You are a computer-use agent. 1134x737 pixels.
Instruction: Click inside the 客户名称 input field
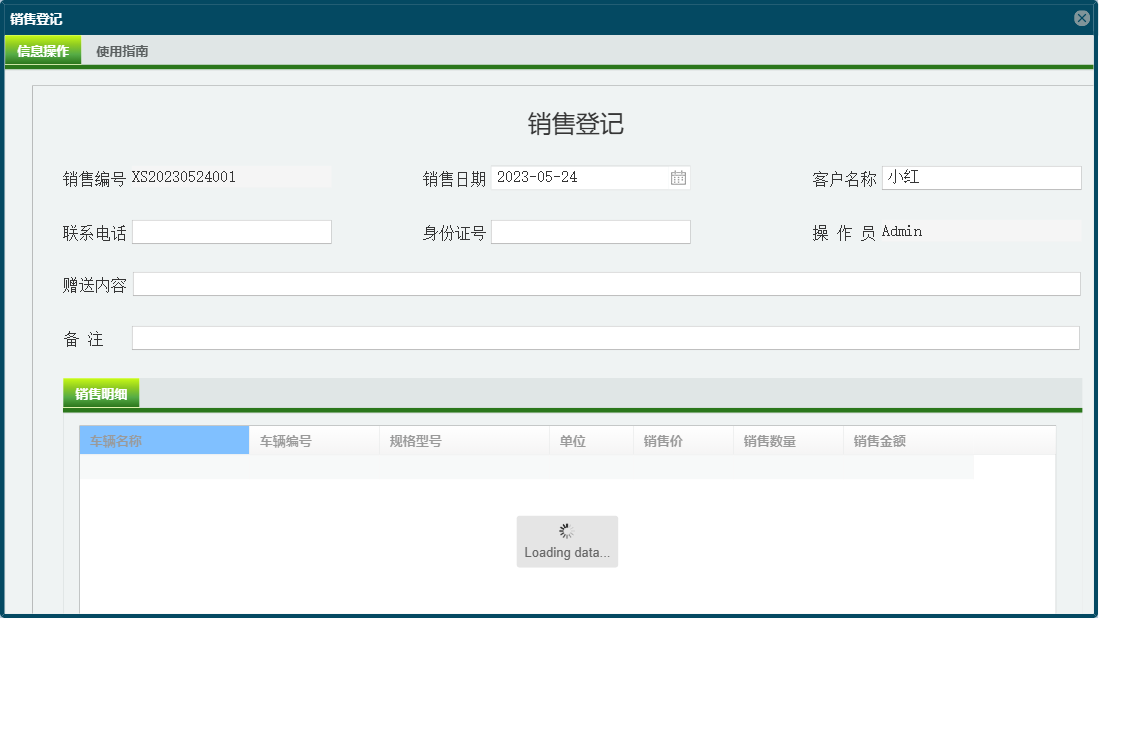click(x=981, y=177)
